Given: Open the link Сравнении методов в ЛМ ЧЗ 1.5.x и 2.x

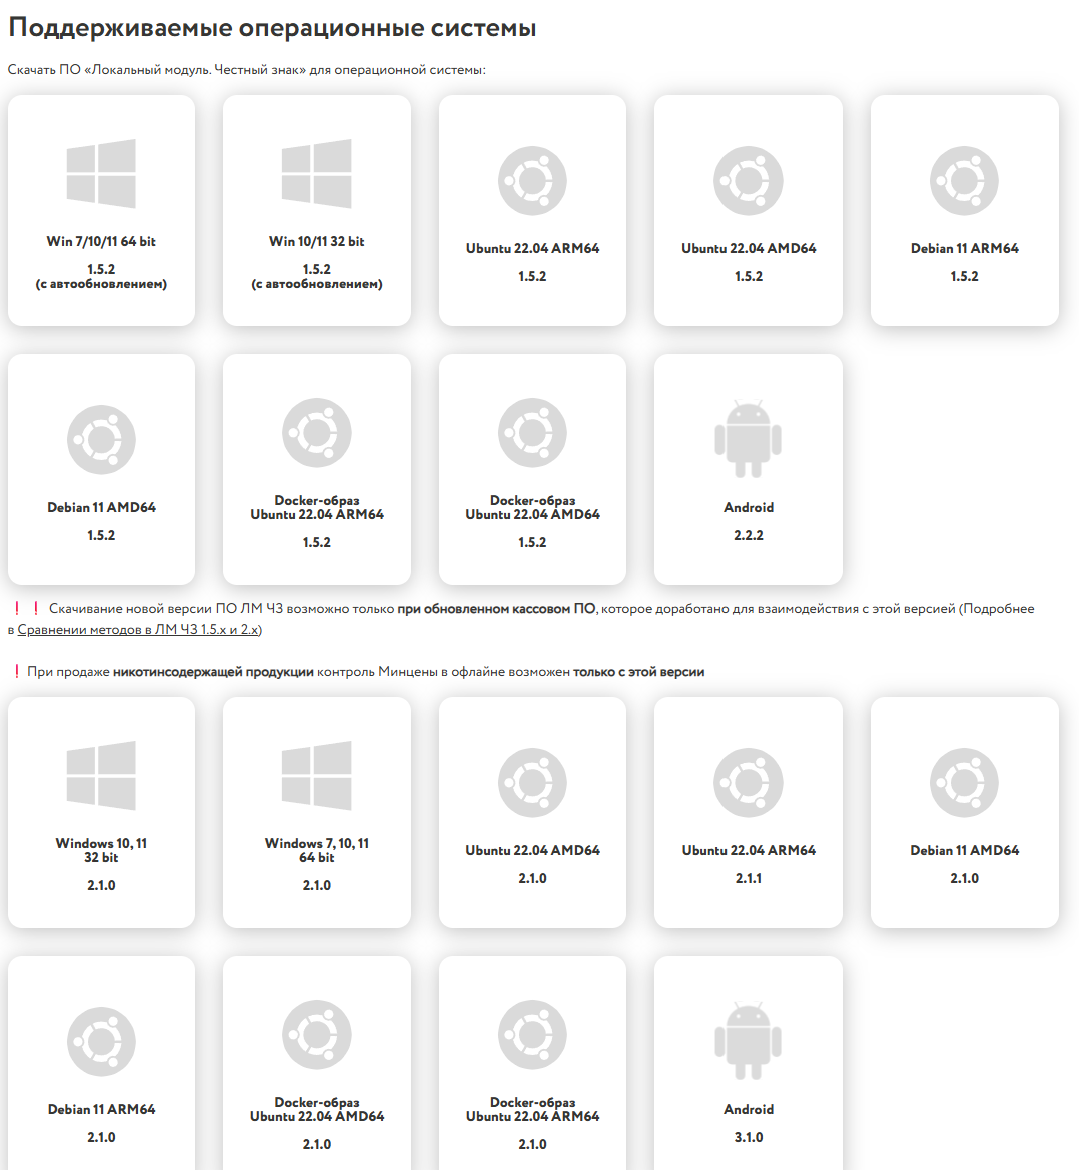Looking at the screenshot, I should pyautogui.click(x=138, y=629).
